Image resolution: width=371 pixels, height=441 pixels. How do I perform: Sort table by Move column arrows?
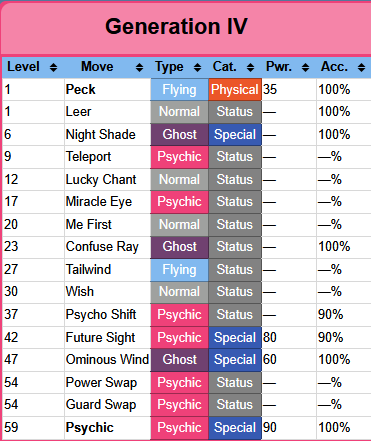pos(139,68)
